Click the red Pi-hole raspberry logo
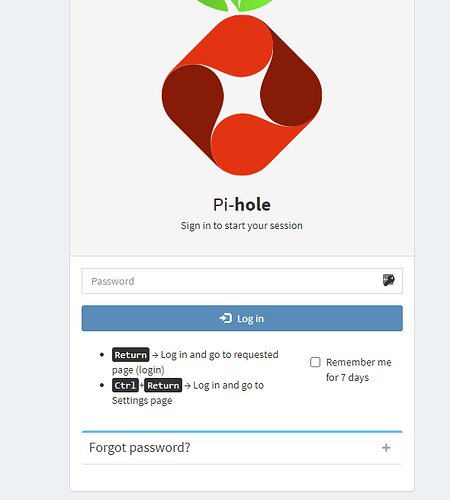The image size is (450, 500). [242, 95]
